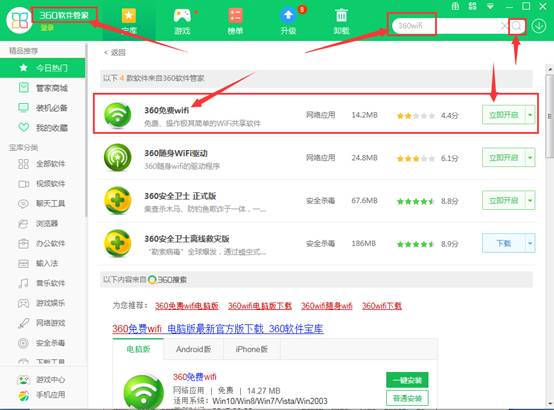Open 手机应用 at sidebar bottom

42,395
